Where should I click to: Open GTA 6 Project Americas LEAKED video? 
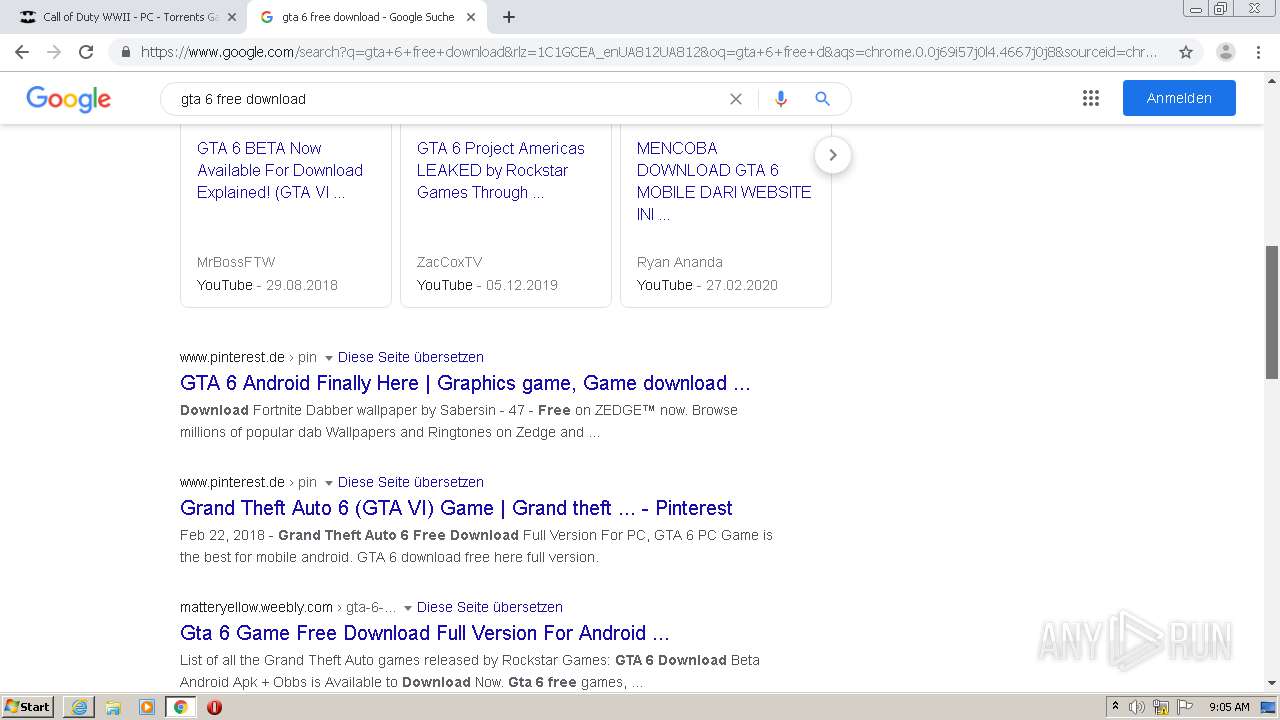pyautogui.click(x=501, y=170)
